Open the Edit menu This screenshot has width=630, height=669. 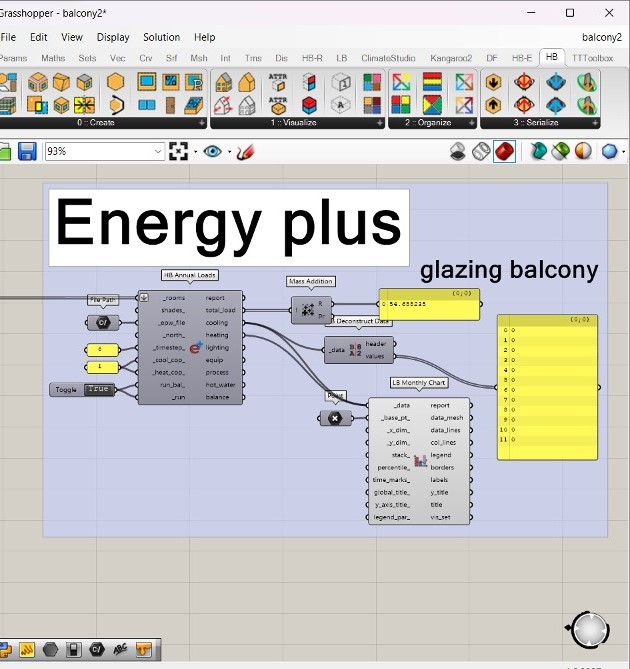coord(38,37)
